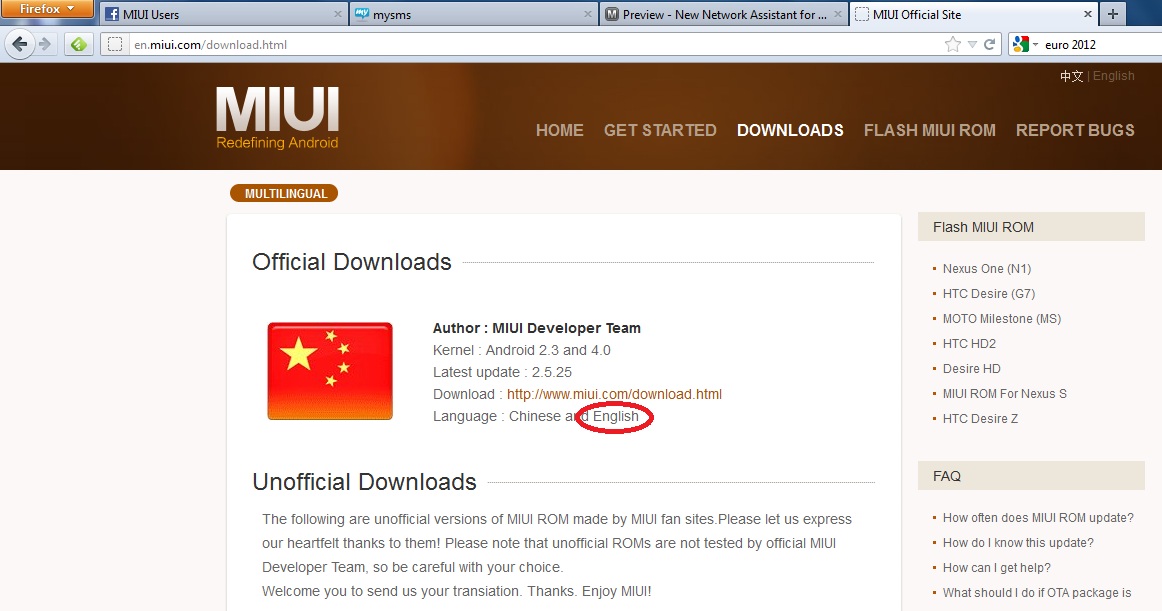Open FLASH MIUI ROM navigation item
Image resolution: width=1162 pixels, height=611 pixels.
pos(929,131)
